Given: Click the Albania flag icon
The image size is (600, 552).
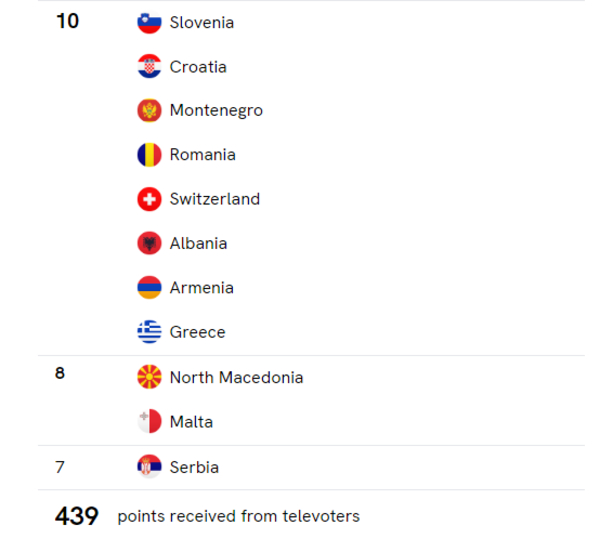Looking at the screenshot, I should coord(149,243).
